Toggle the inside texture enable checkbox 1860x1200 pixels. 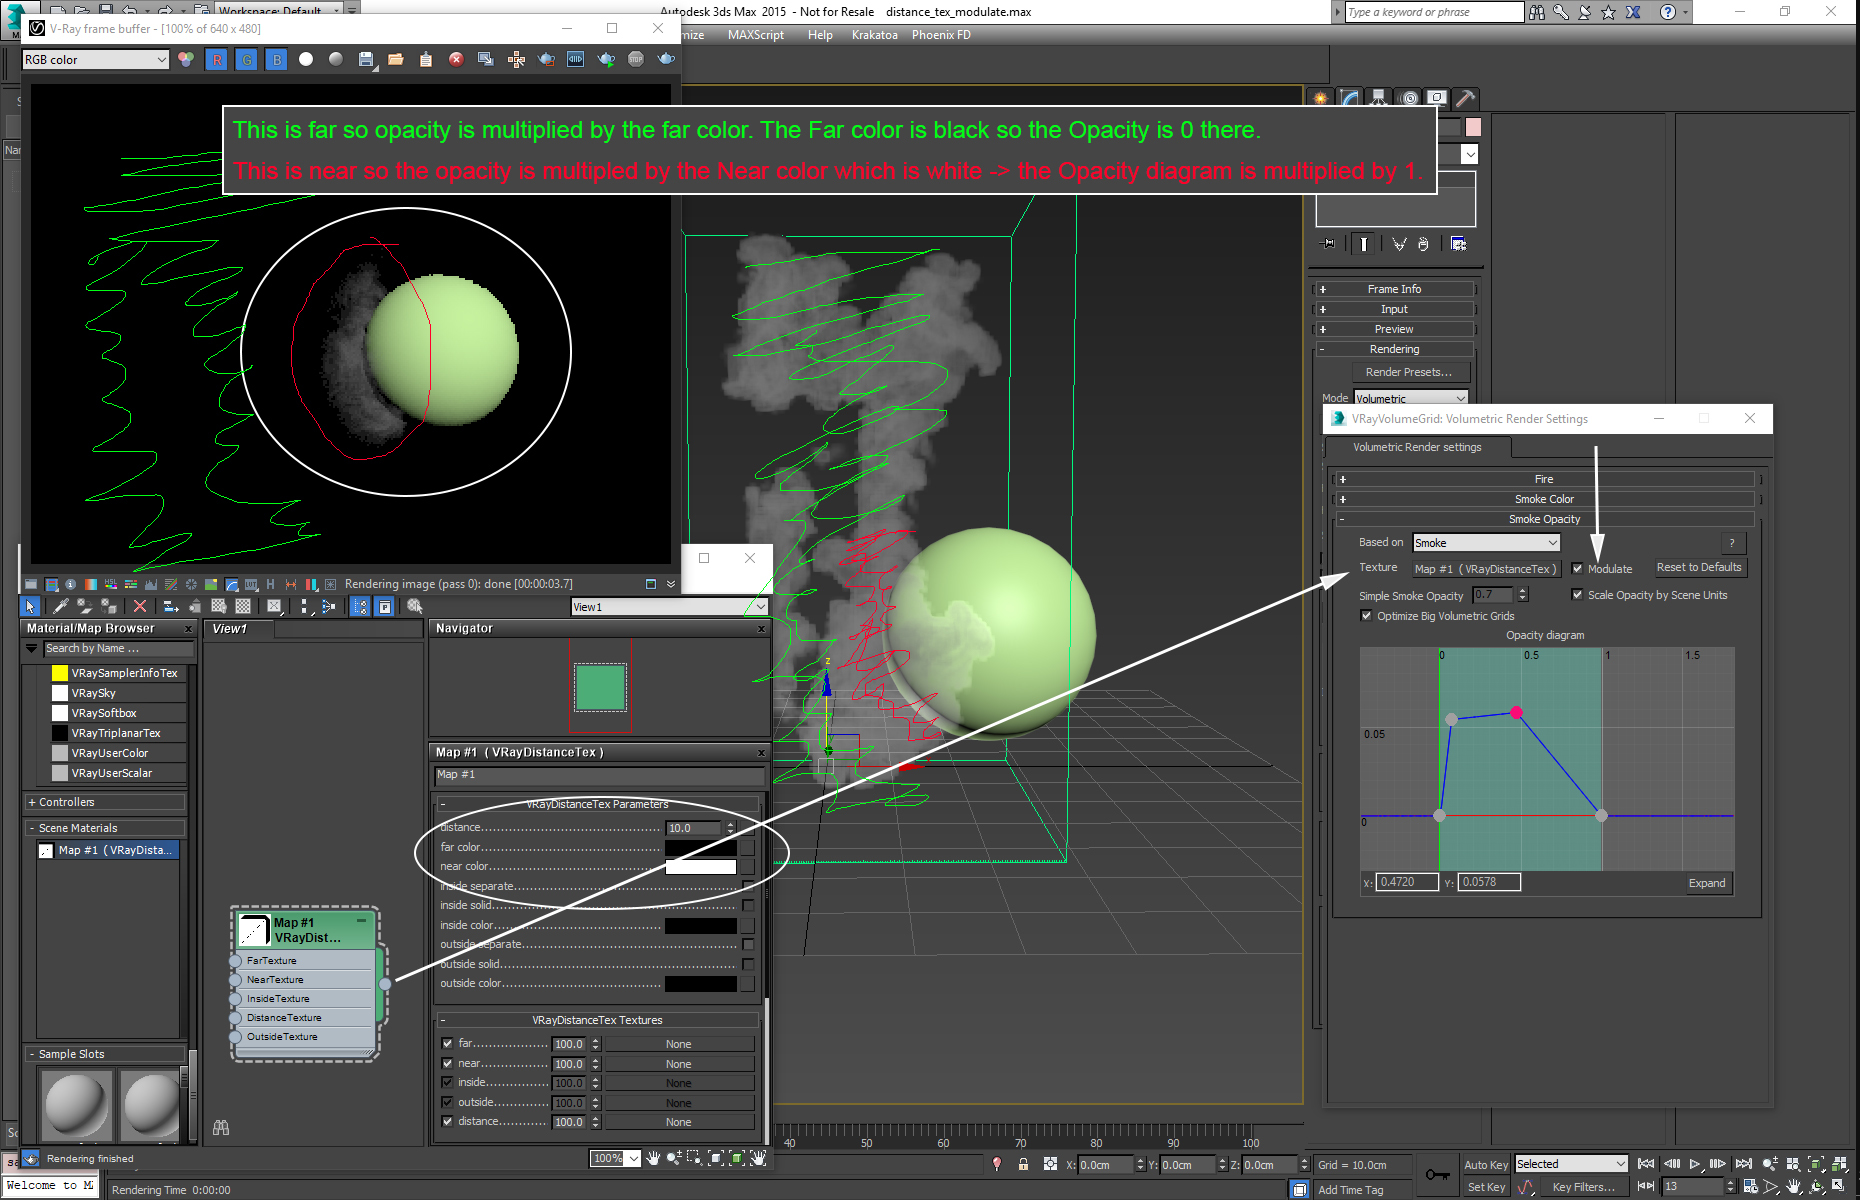447,1082
